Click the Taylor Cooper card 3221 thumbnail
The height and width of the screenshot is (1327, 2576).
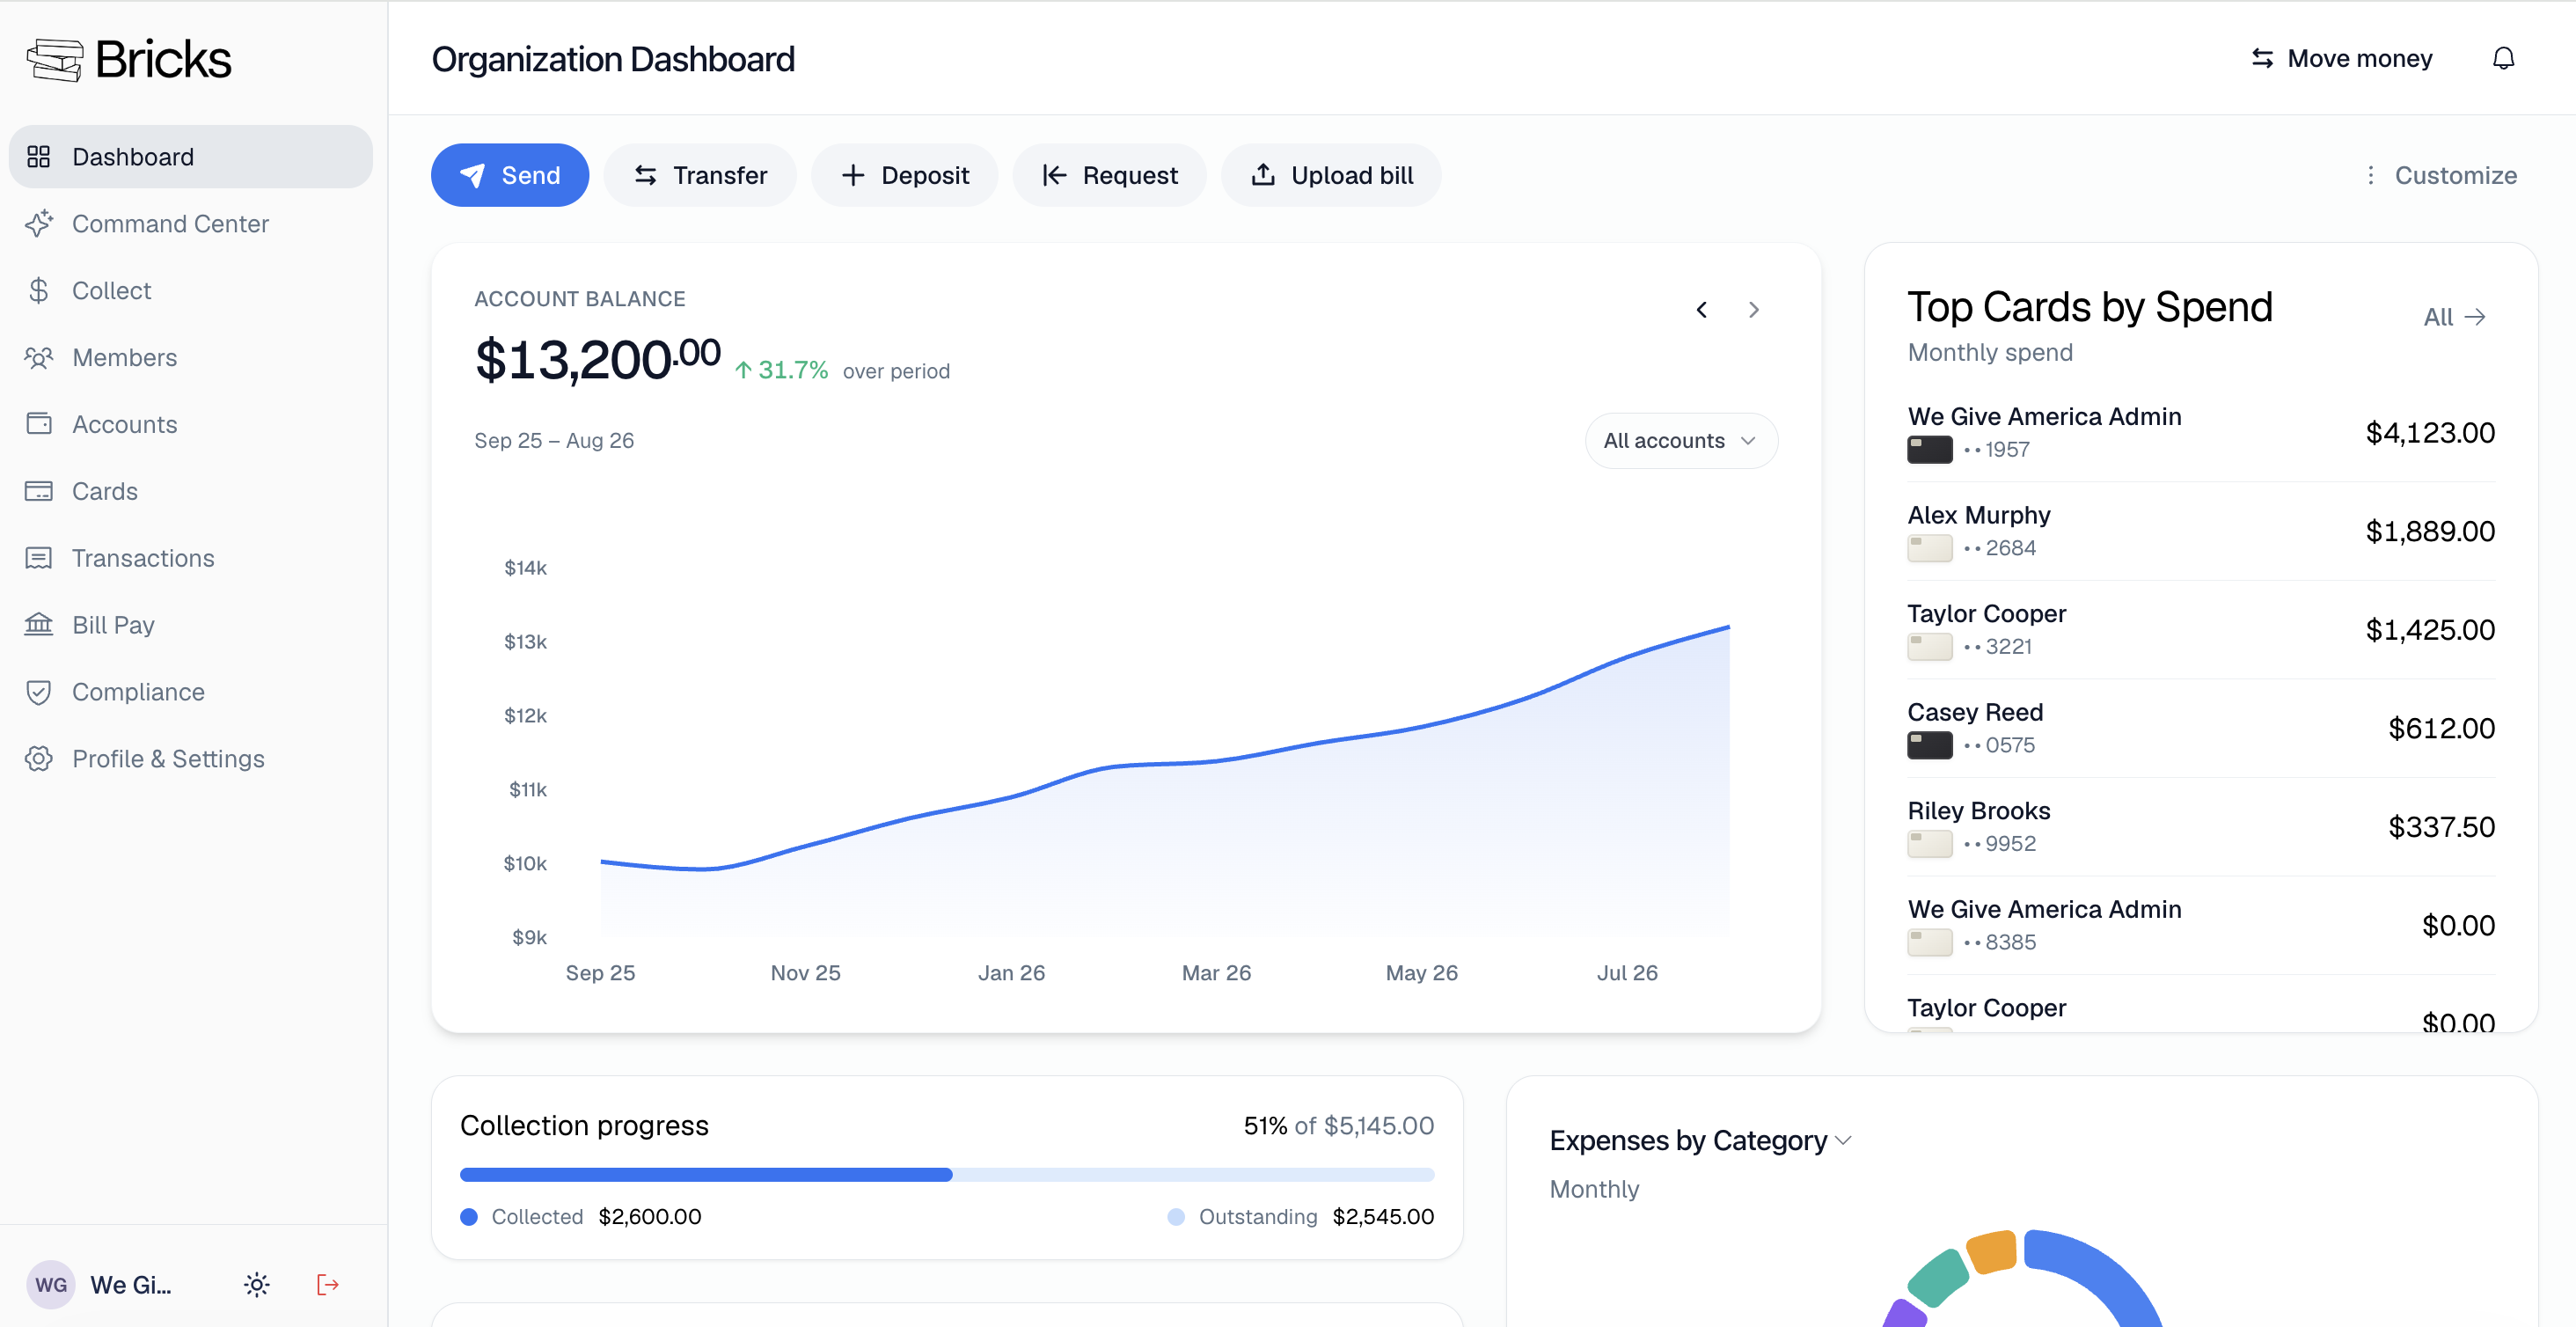(1930, 647)
